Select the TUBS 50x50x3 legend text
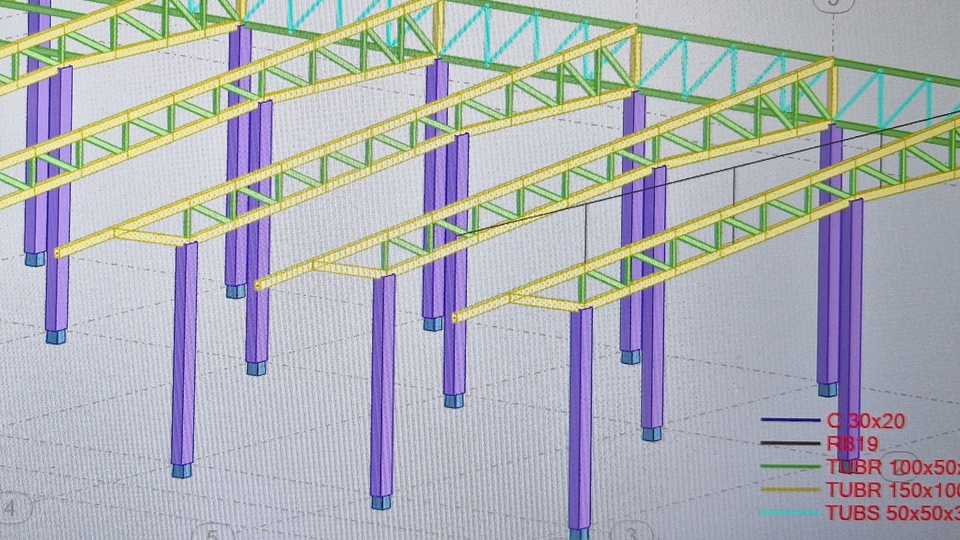The height and width of the screenshot is (540, 960). click(x=890, y=513)
